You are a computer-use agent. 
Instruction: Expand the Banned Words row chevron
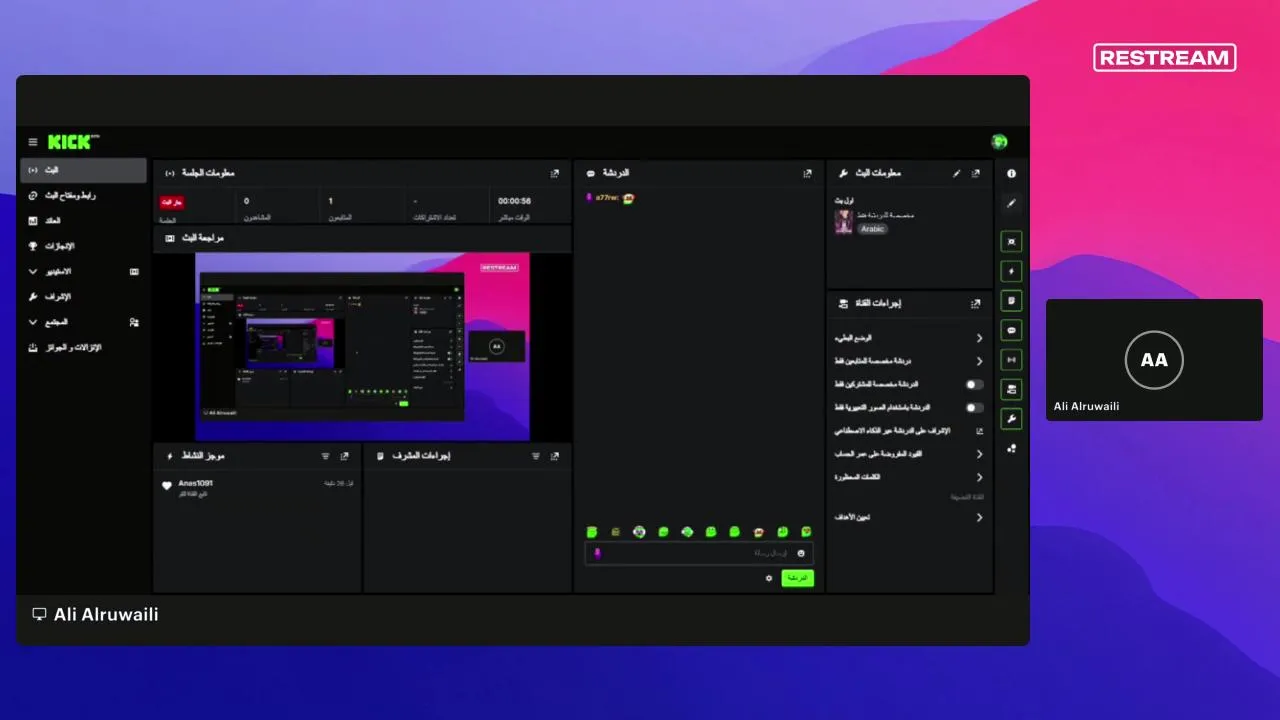(979, 478)
